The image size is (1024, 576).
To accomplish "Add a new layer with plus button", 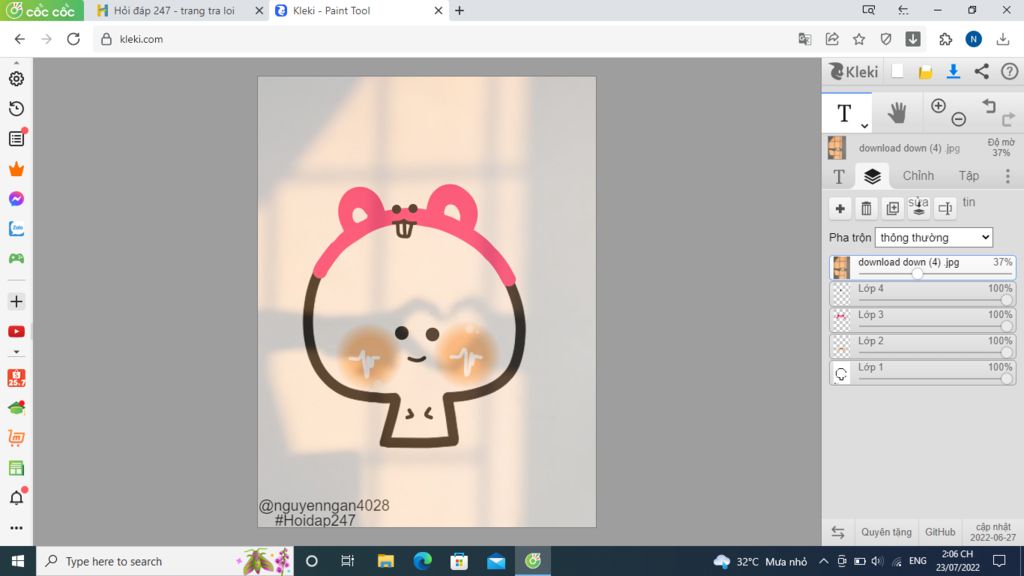I will (x=840, y=208).
